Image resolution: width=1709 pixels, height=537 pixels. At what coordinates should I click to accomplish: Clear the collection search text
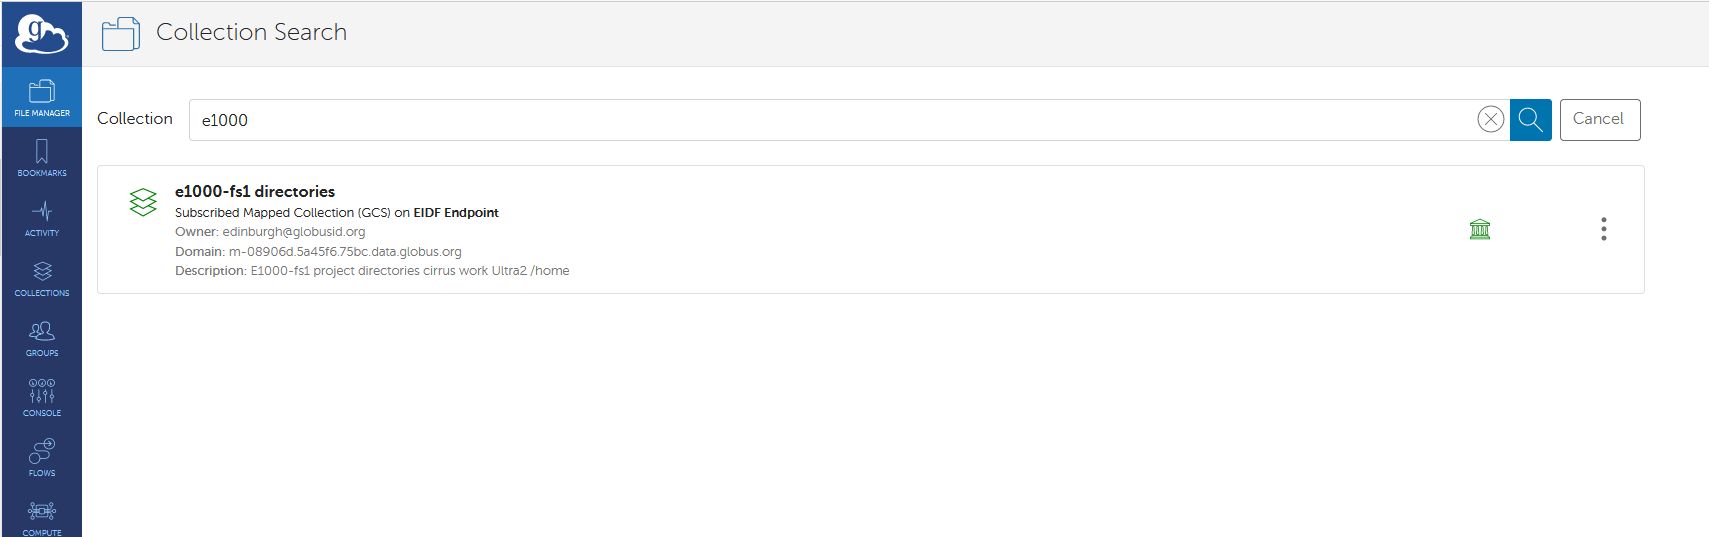(1490, 120)
